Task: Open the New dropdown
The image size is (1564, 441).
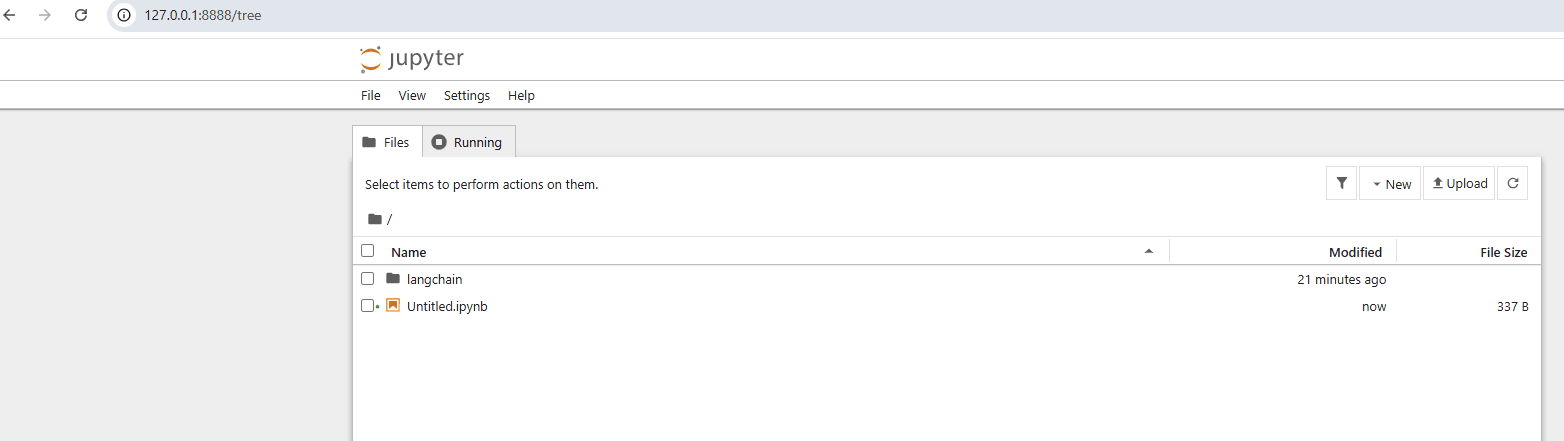Action: pyautogui.click(x=1390, y=184)
